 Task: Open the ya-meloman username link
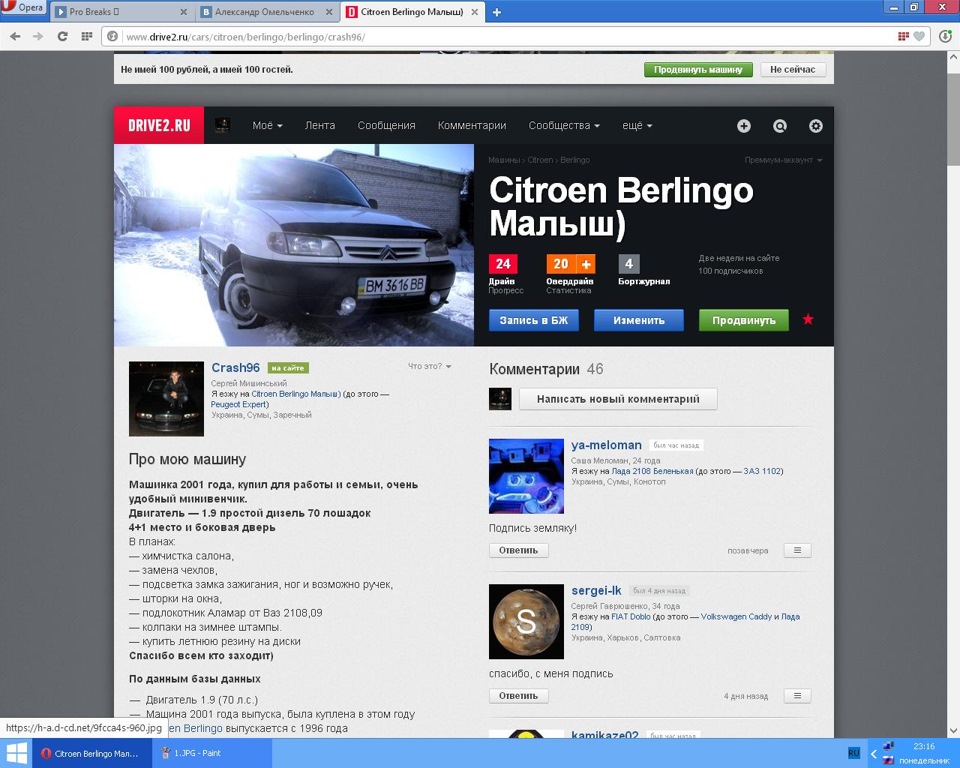coord(606,445)
